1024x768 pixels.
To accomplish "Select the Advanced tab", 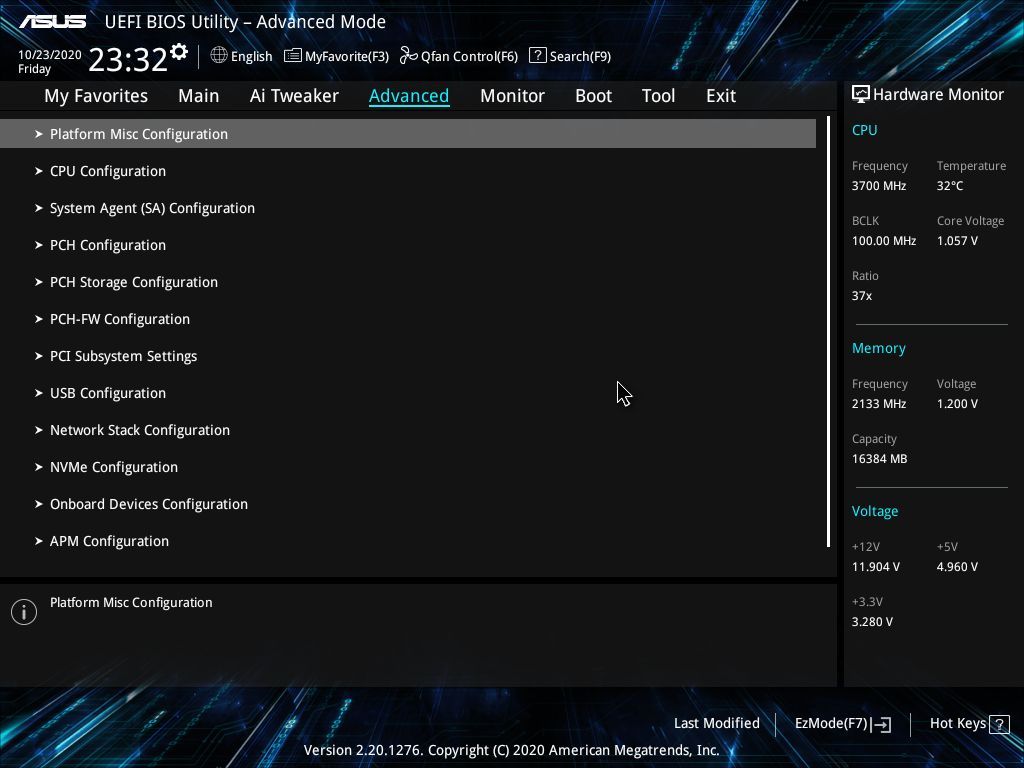I will [x=409, y=96].
